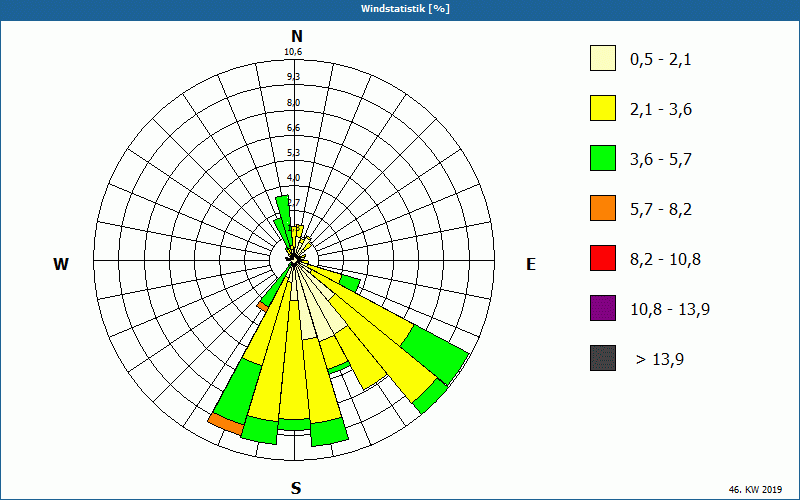Click the pale yellow 0,5 - 2,1 legend swatch
This screenshot has height=500, width=800.
[x=603, y=58]
